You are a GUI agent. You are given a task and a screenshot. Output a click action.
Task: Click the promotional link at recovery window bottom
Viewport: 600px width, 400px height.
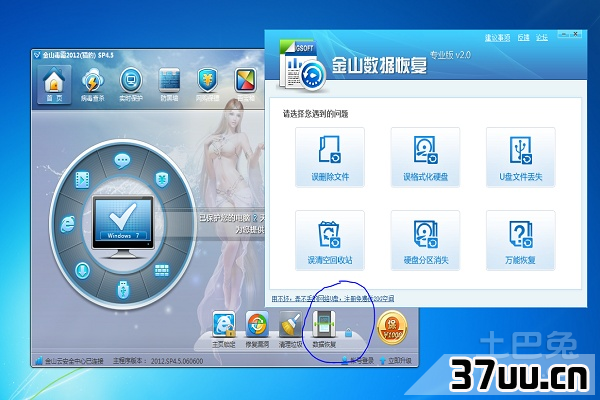tap(333, 299)
